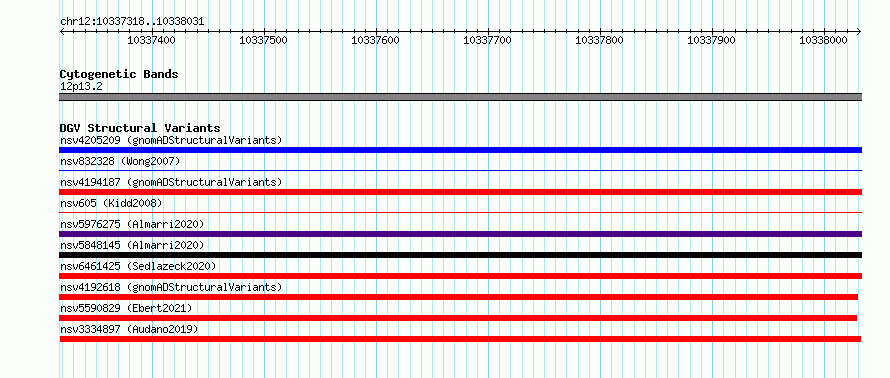
Task: Click the purple nsv5976275 variant bar
Action: coord(460,234)
